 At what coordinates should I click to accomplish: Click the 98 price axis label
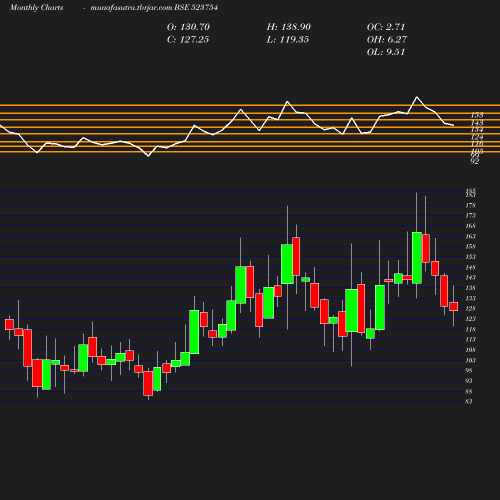pos(469,371)
